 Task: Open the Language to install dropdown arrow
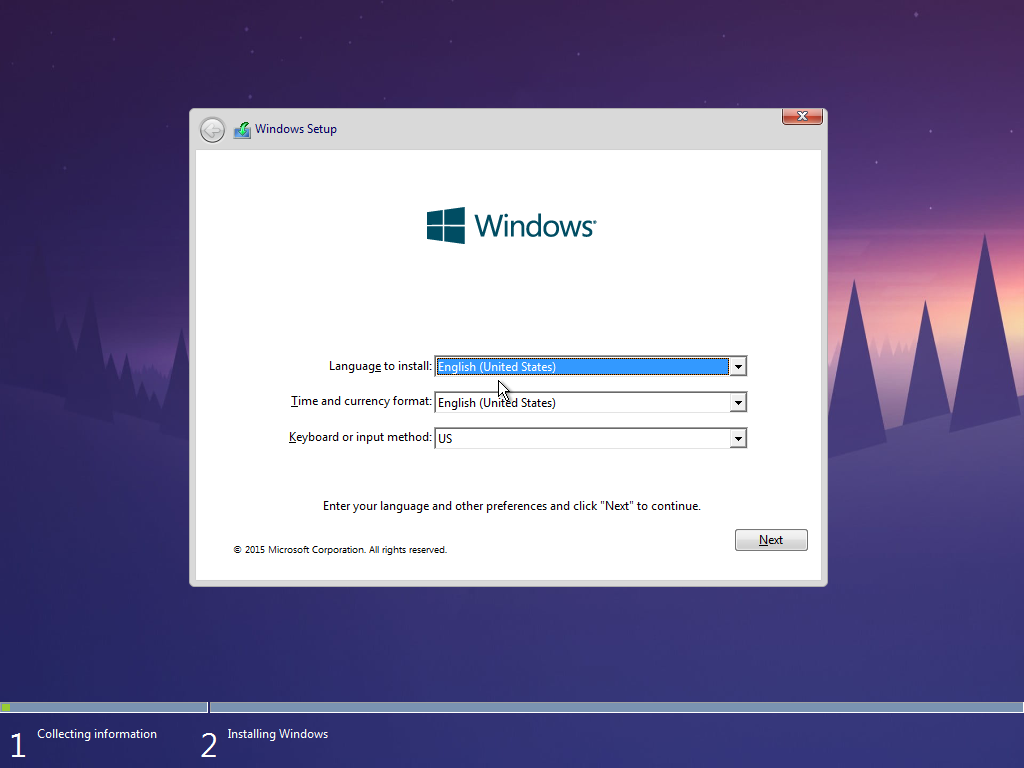point(738,367)
